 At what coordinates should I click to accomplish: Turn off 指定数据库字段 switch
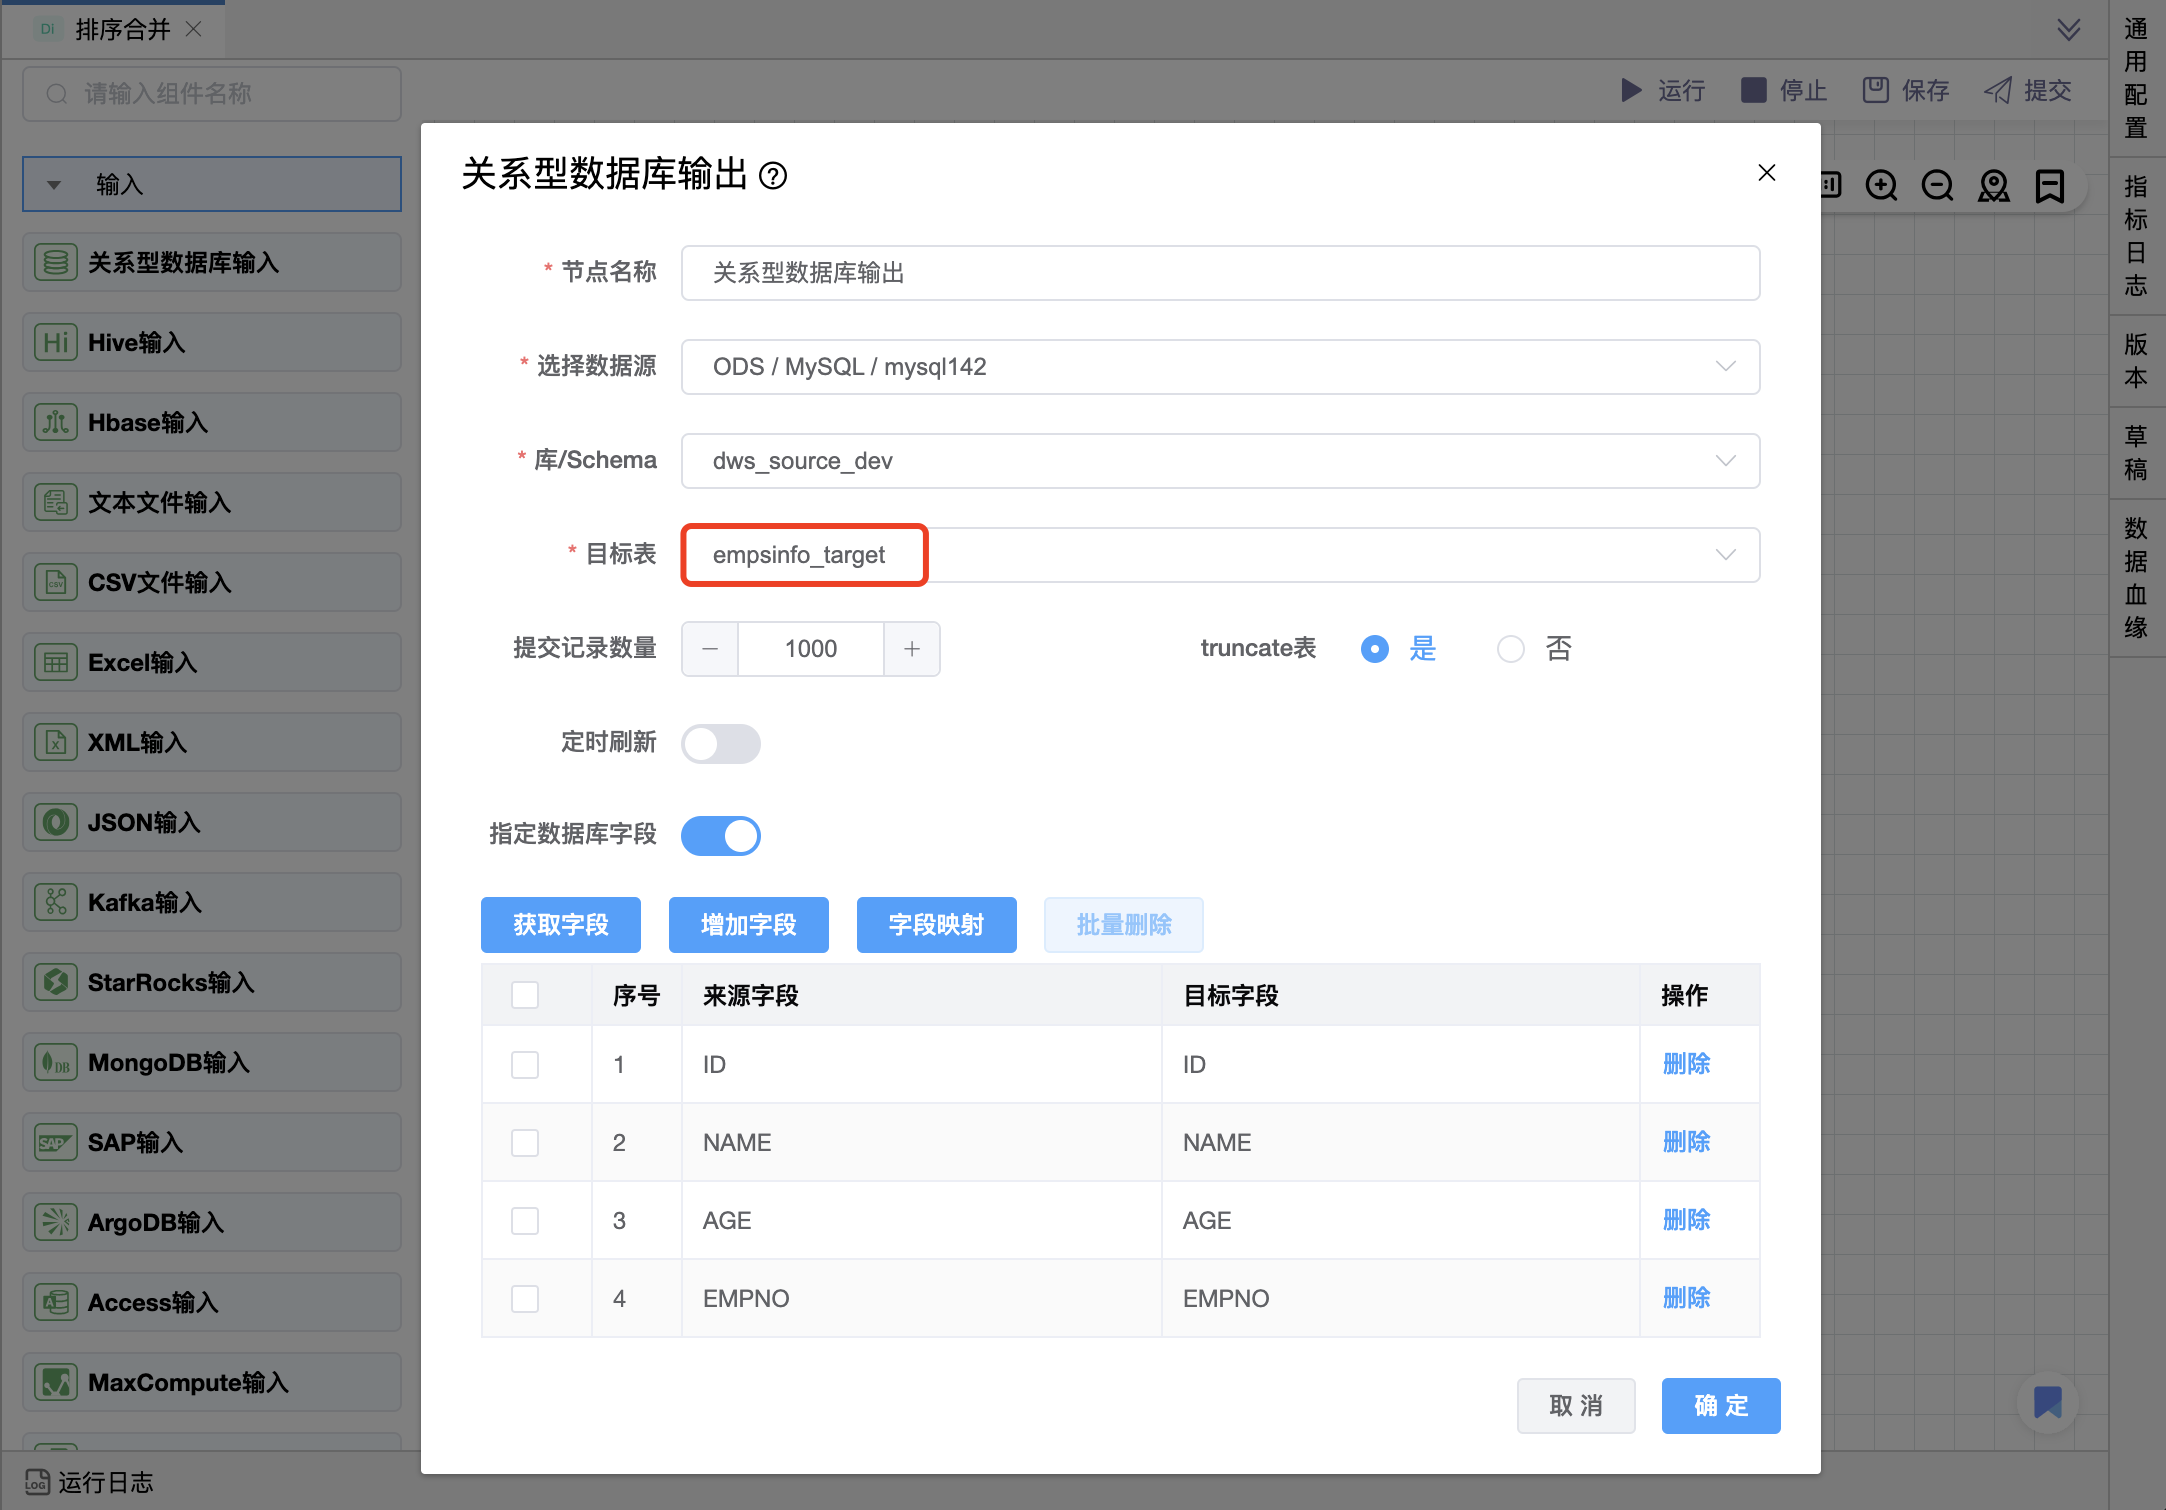click(x=721, y=836)
